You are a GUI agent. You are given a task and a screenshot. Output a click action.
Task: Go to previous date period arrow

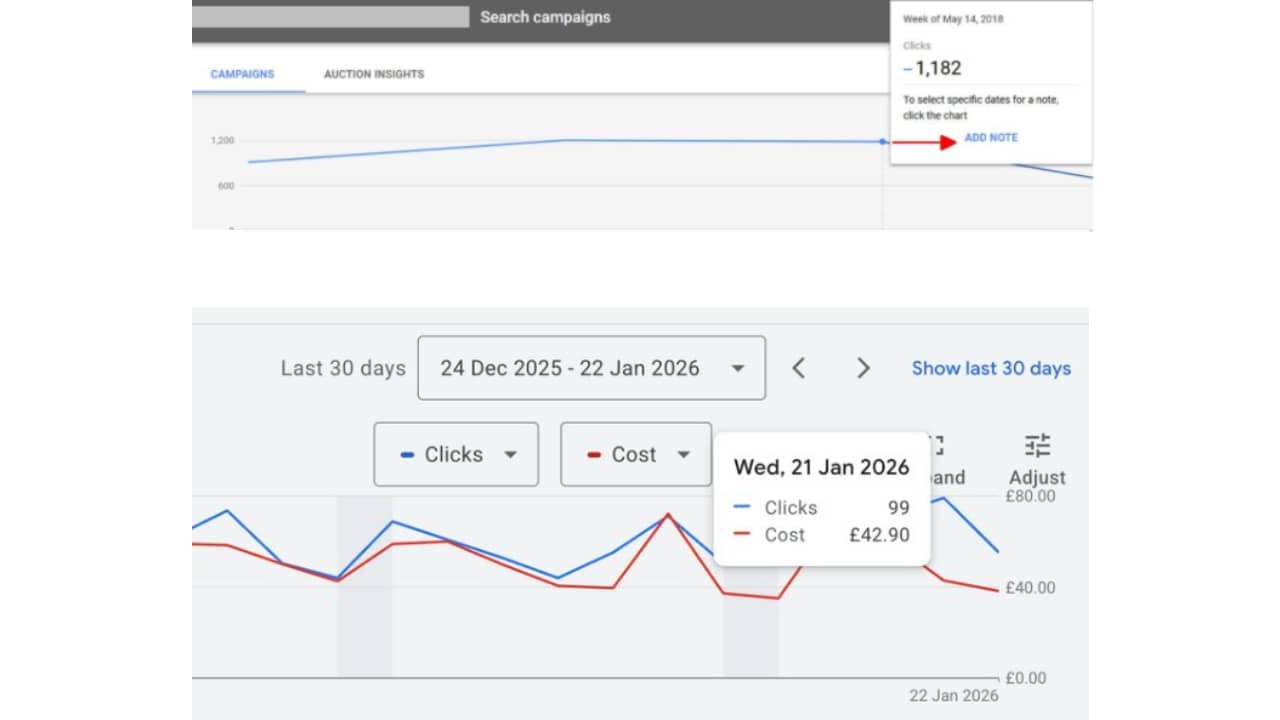(x=798, y=368)
